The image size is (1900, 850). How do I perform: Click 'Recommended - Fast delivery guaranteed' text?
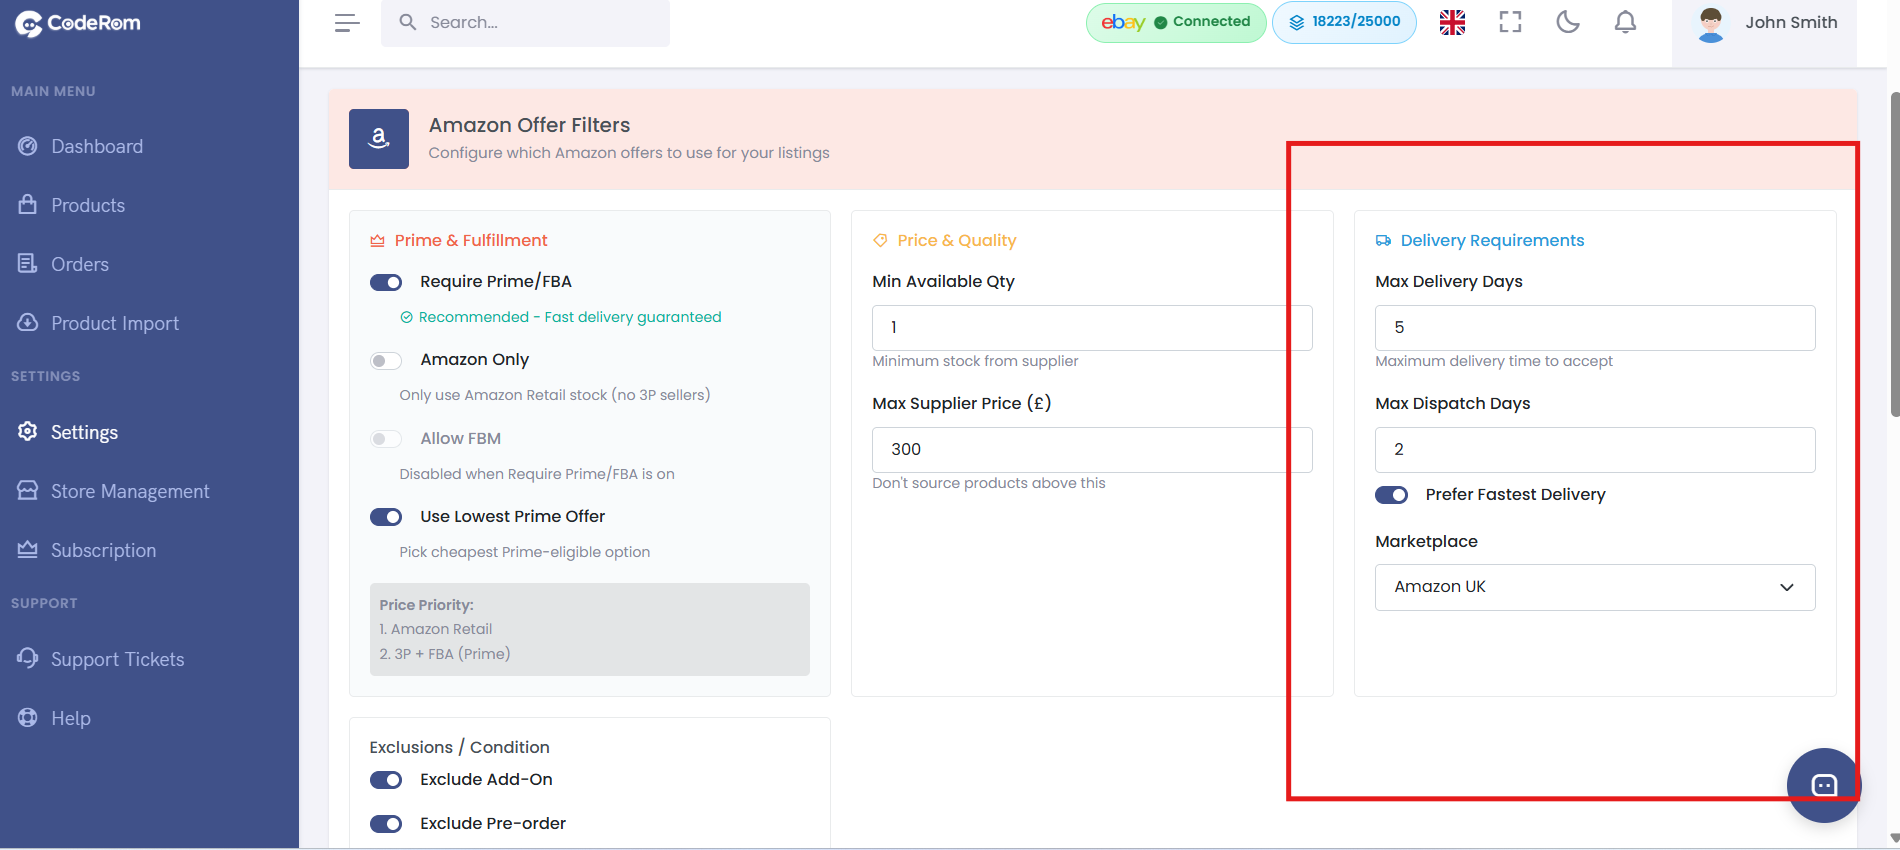(570, 317)
